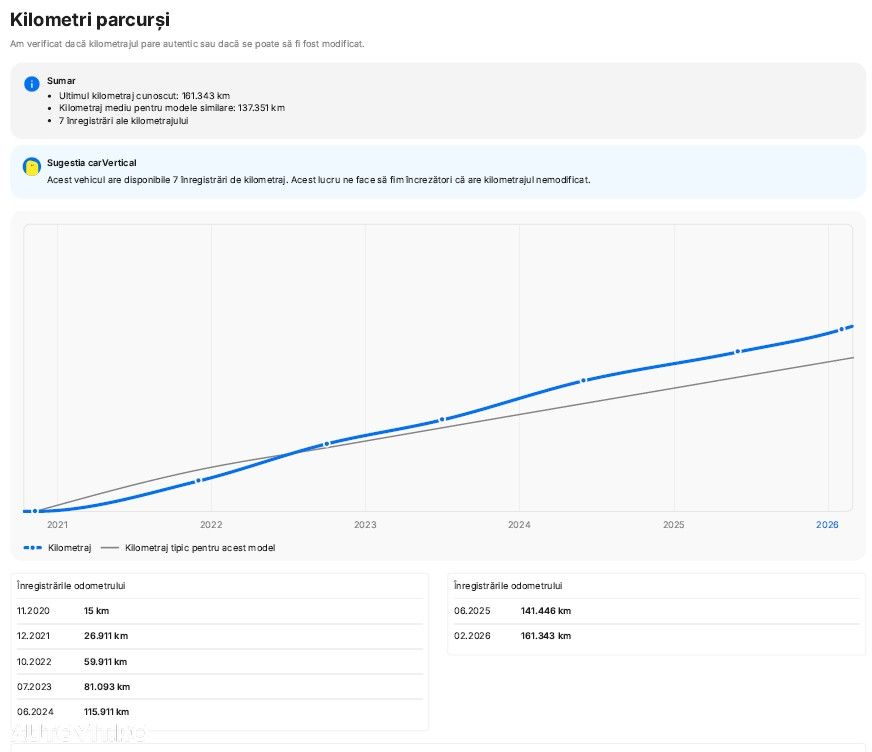Click the 2026 label on the chart axis
This screenshot has height=752, width=872.
pos(827,524)
